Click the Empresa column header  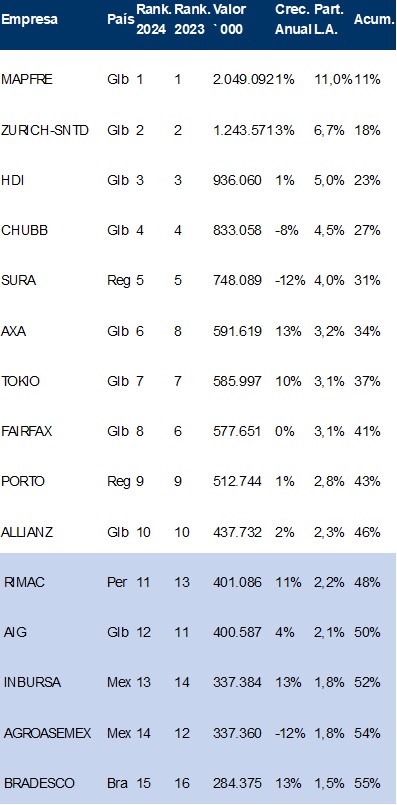coord(29,20)
